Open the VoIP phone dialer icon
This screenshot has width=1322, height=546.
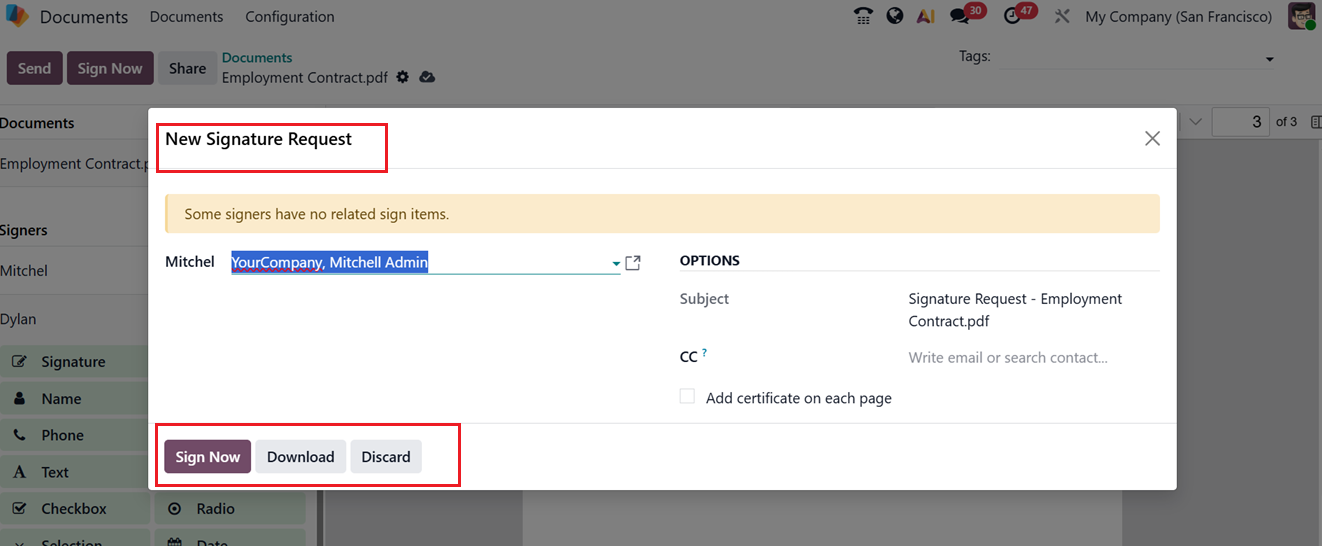pyautogui.click(x=863, y=16)
